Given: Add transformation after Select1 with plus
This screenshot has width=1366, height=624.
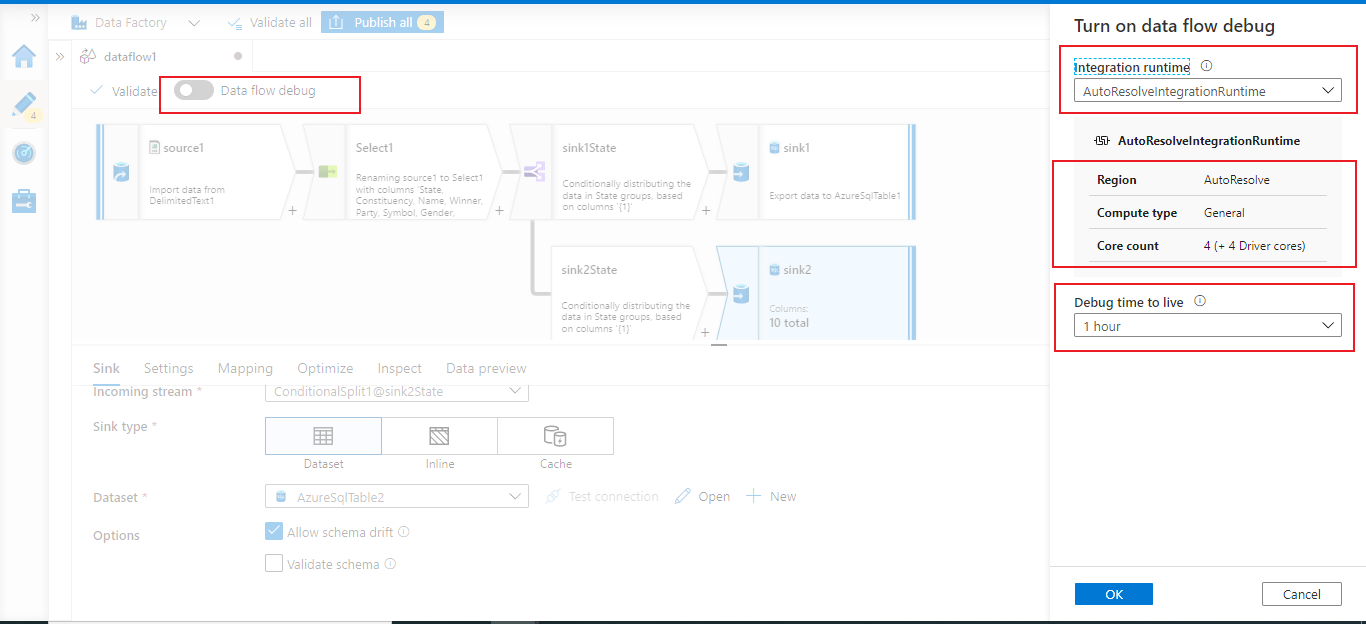Looking at the screenshot, I should click(499, 211).
